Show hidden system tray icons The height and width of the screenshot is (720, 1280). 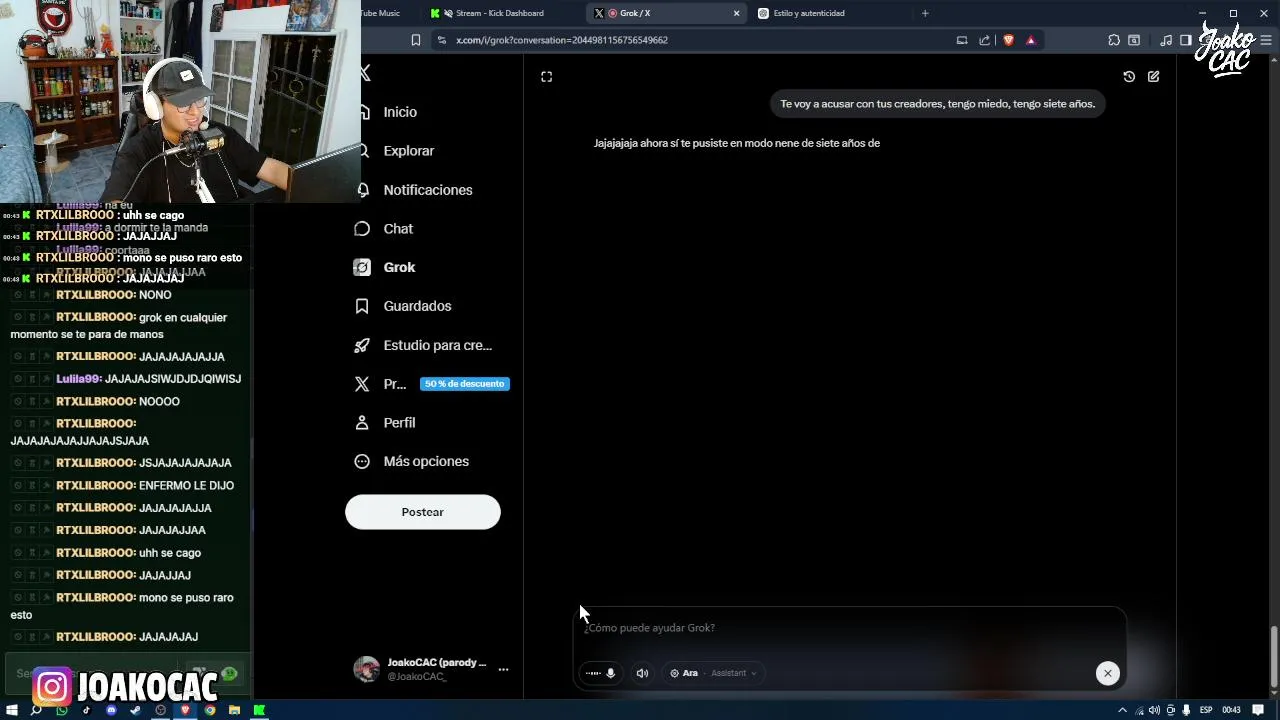point(1122,710)
